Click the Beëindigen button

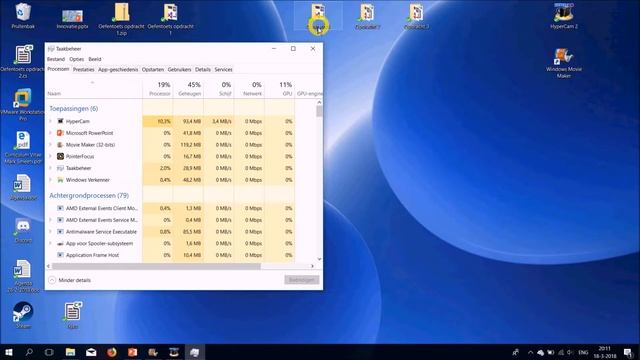click(302, 280)
